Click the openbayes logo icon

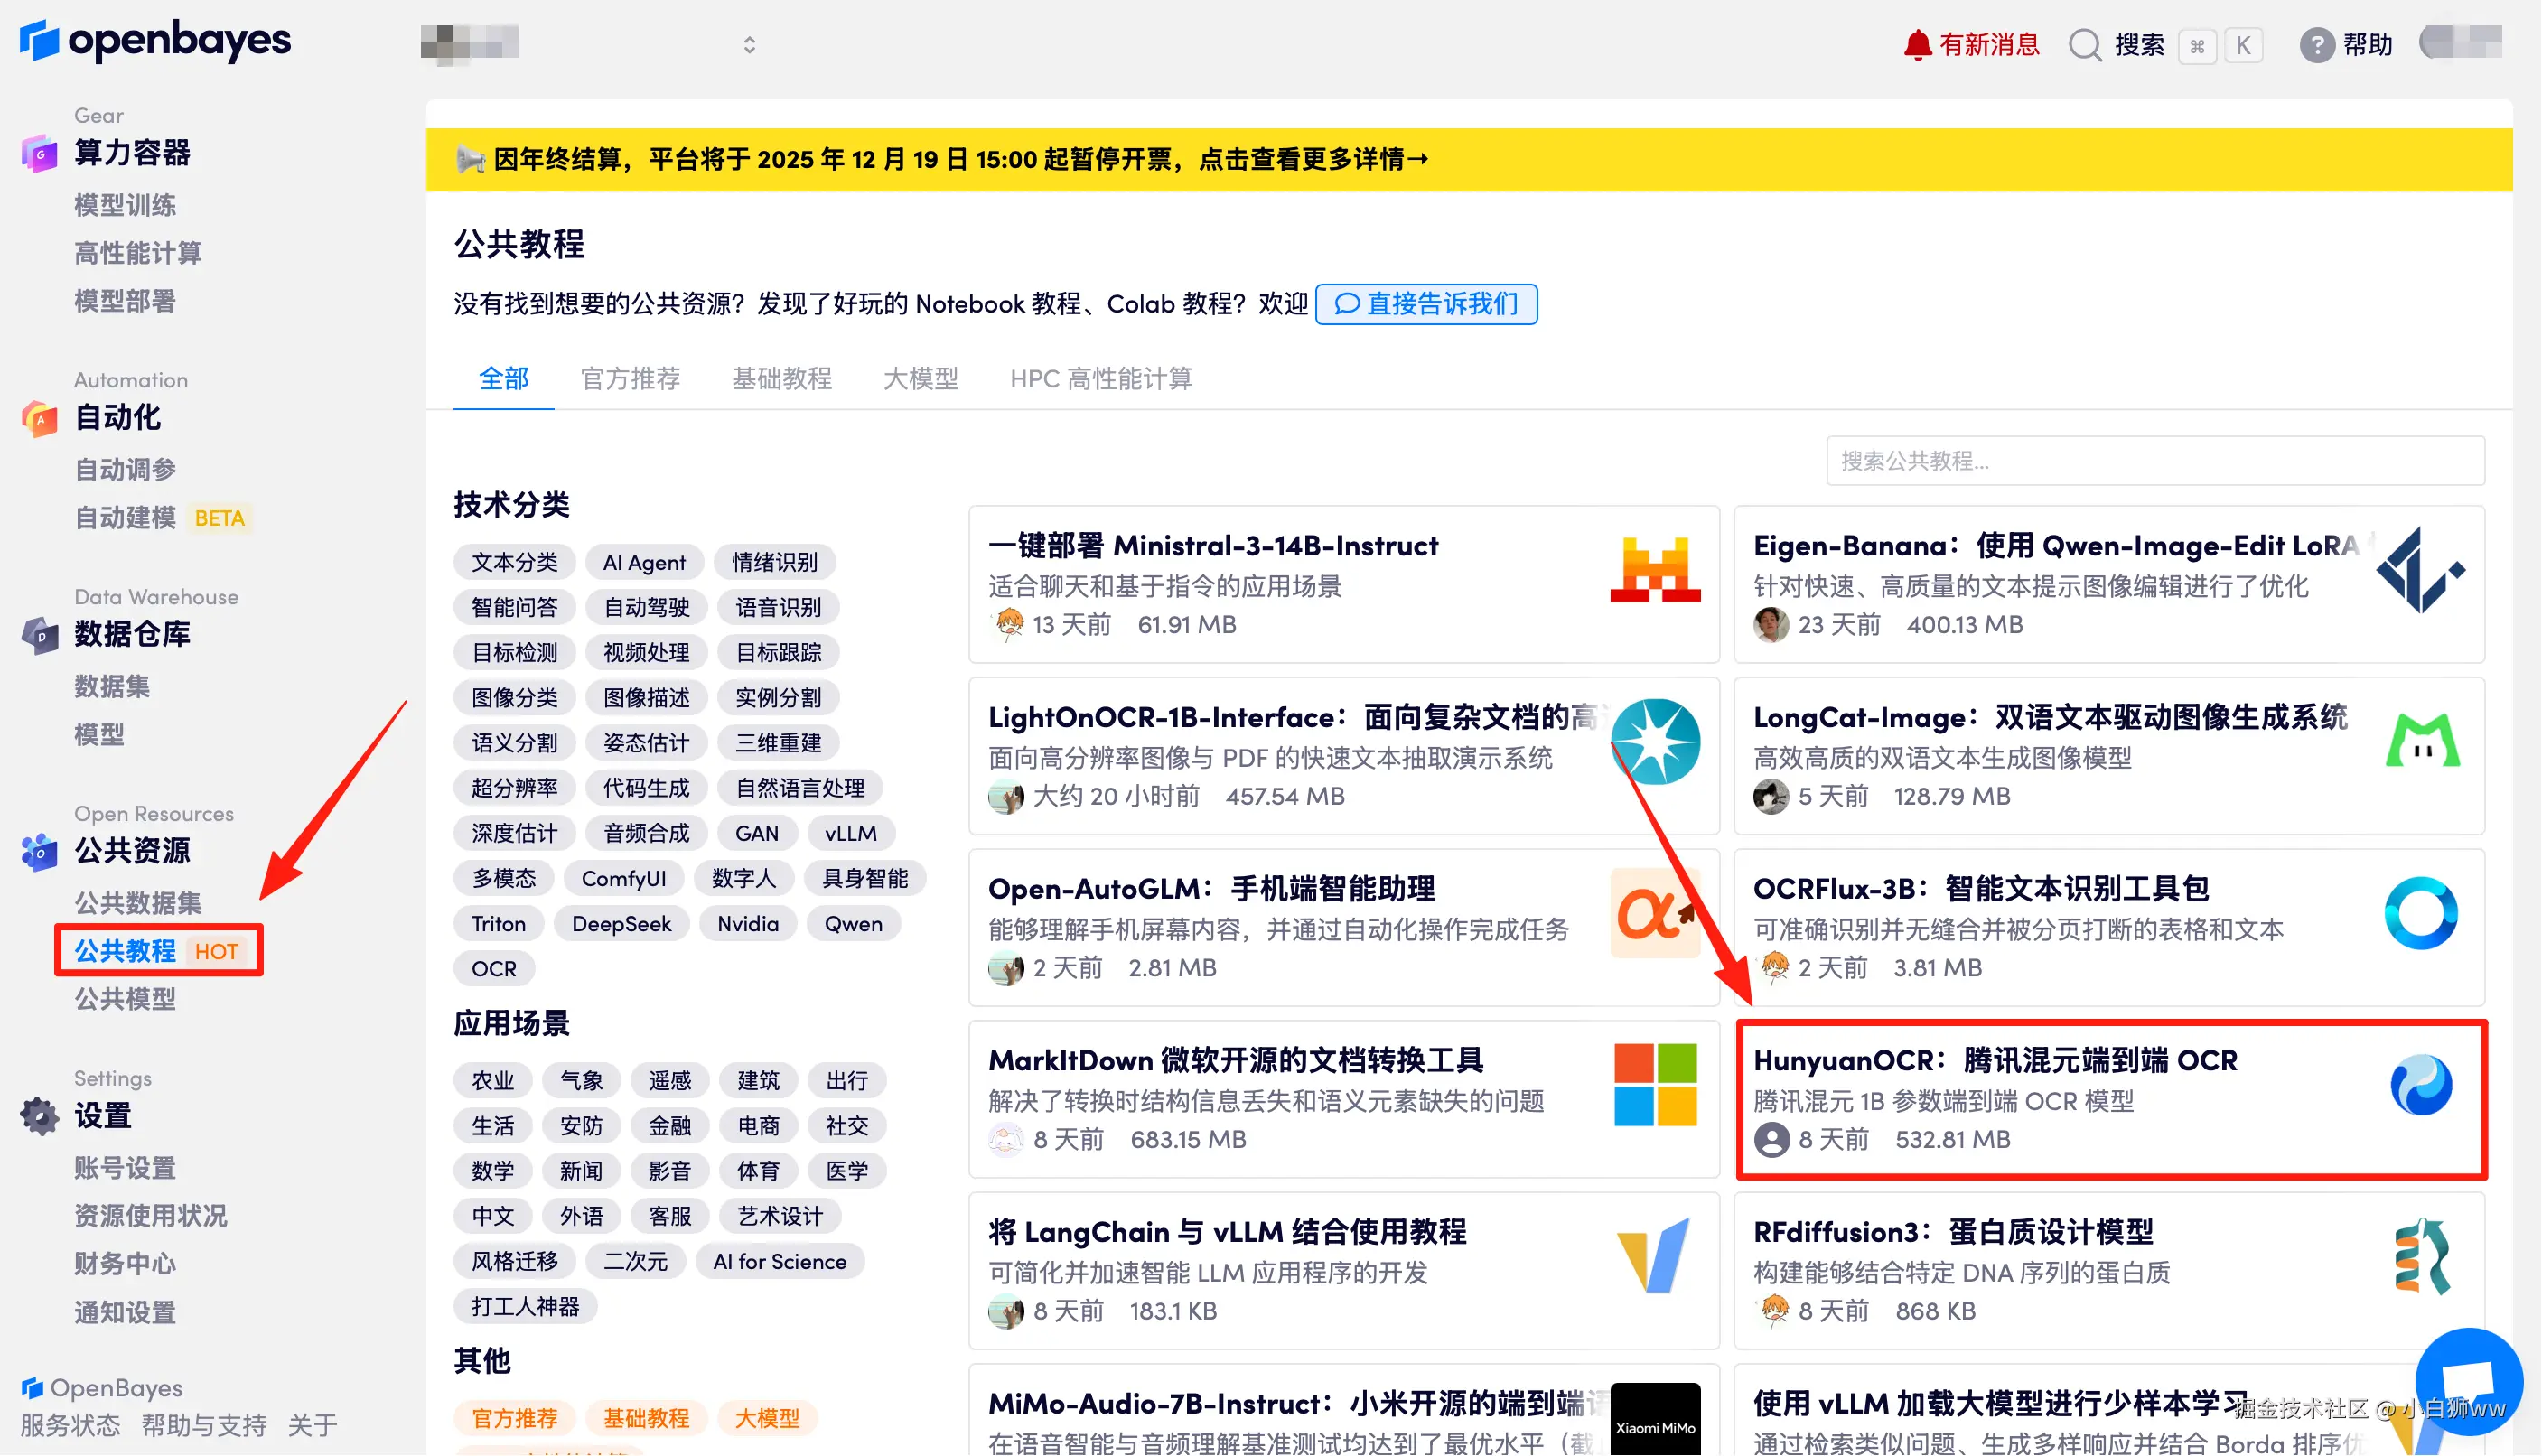point(40,41)
